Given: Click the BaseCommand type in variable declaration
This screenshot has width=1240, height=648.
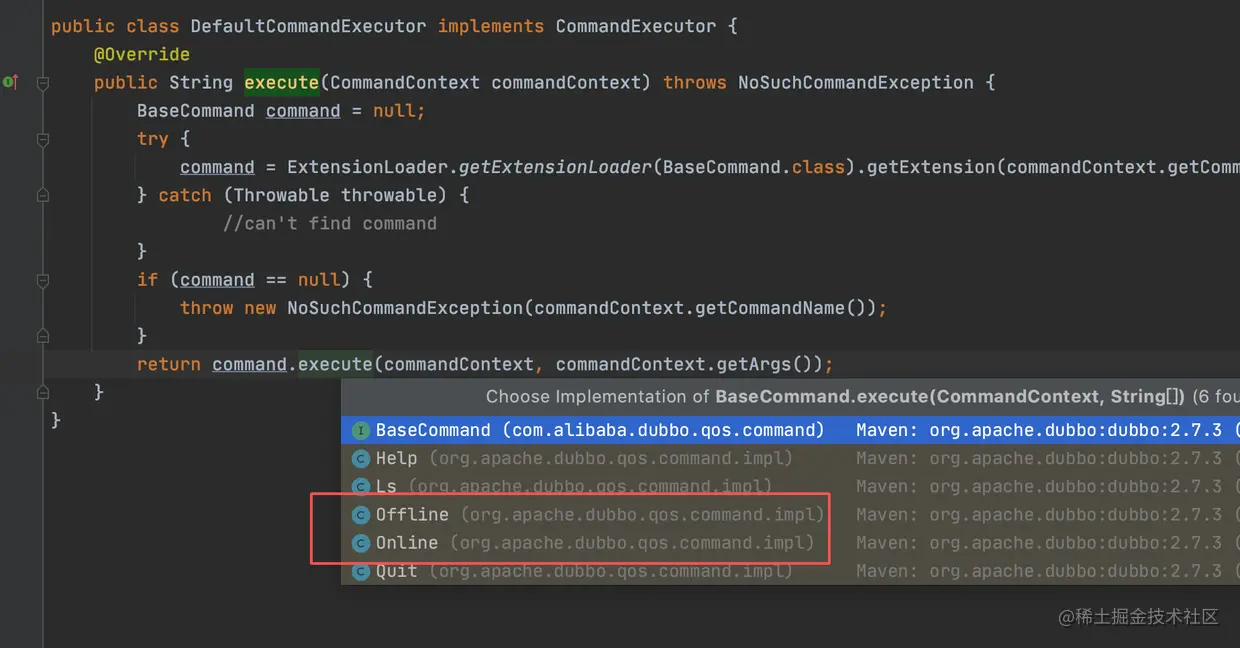Looking at the screenshot, I should coord(196,111).
